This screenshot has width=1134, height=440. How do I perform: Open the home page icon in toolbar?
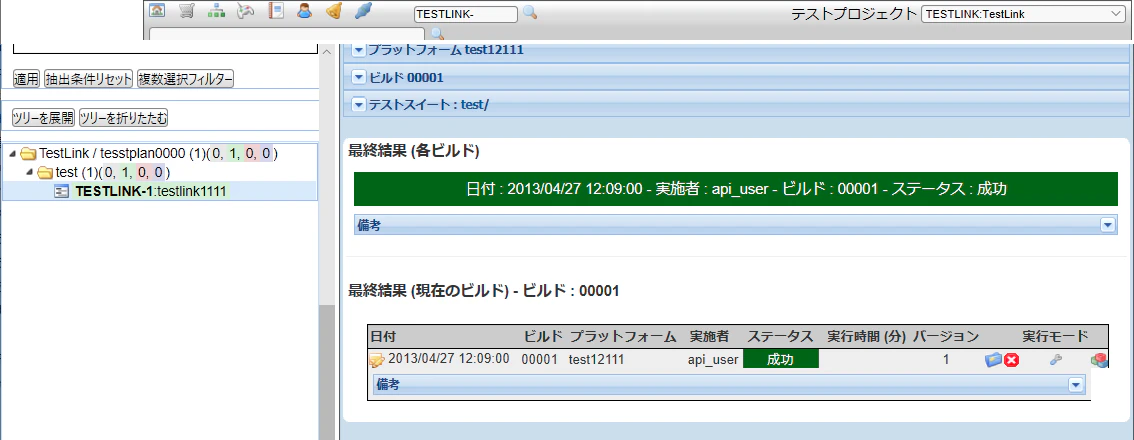point(157,11)
